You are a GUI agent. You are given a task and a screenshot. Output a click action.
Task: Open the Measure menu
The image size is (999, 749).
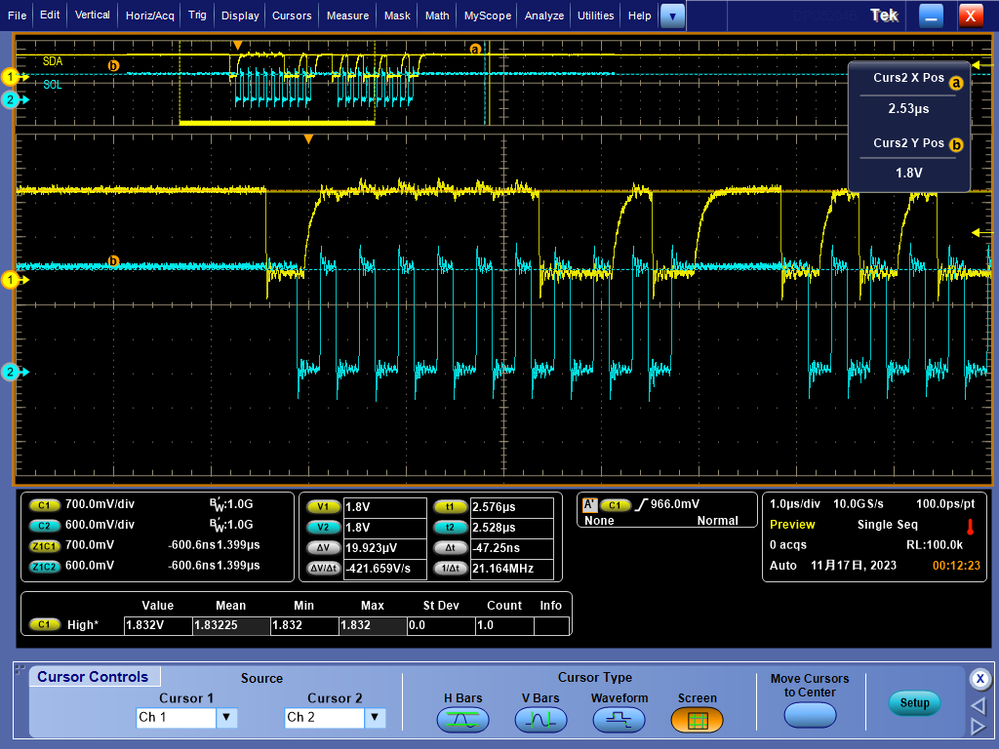click(347, 16)
